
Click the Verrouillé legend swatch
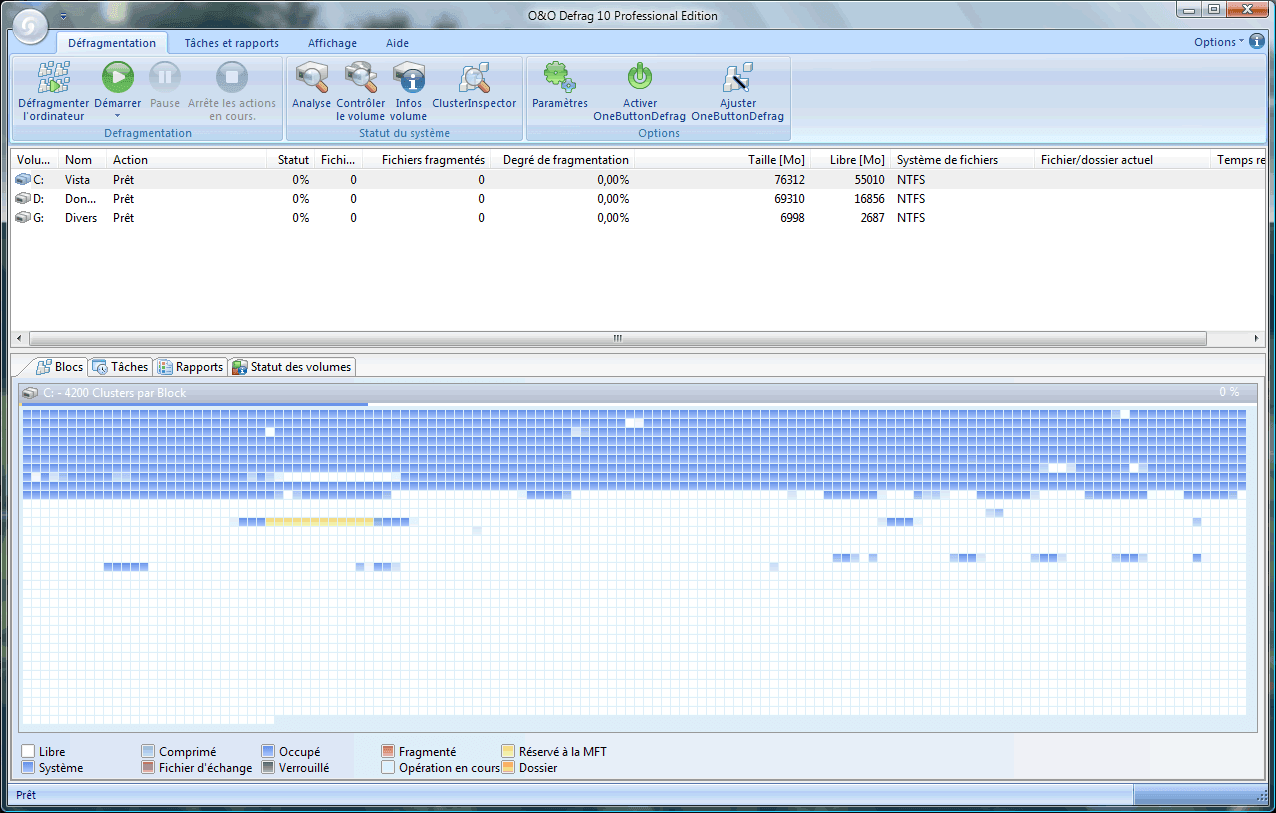pyautogui.click(x=268, y=768)
